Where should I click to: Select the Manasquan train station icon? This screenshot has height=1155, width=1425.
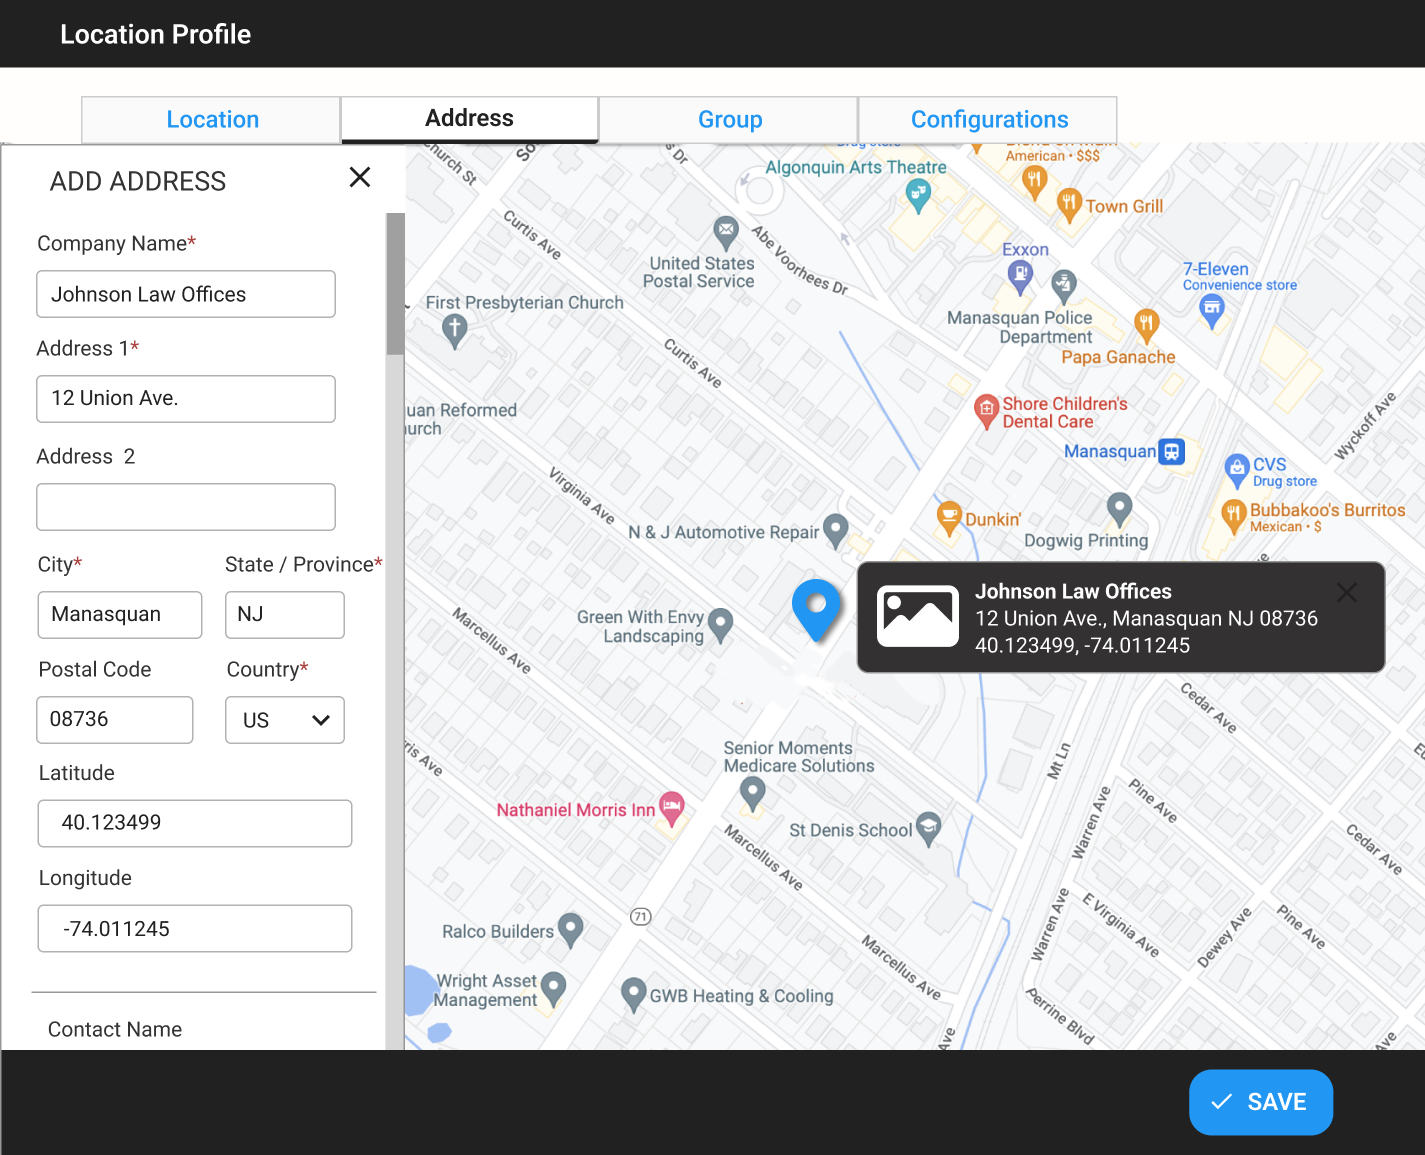point(1171,452)
